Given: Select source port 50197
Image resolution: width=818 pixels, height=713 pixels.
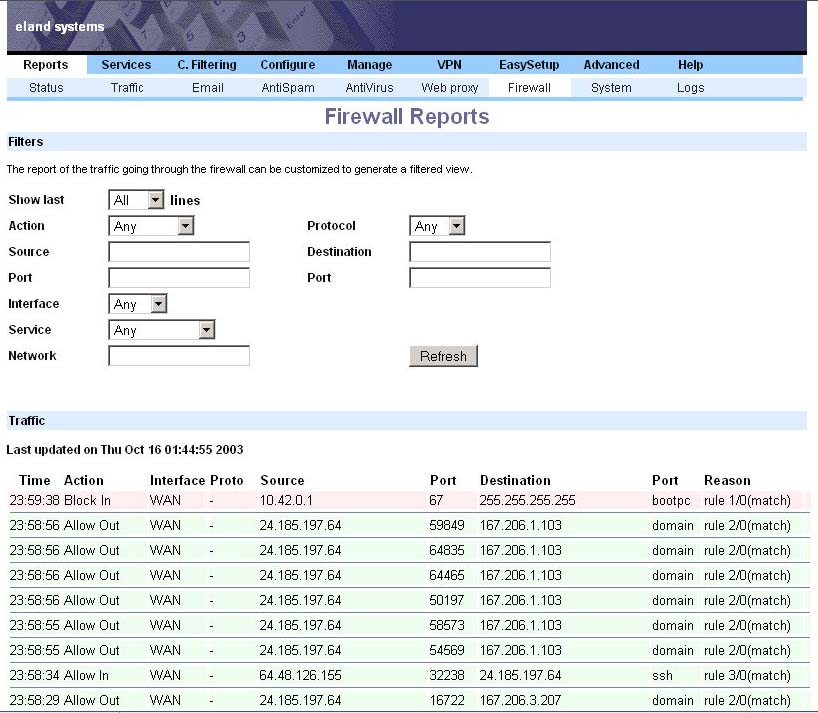Looking at the screenshot, I should (447, 600).
